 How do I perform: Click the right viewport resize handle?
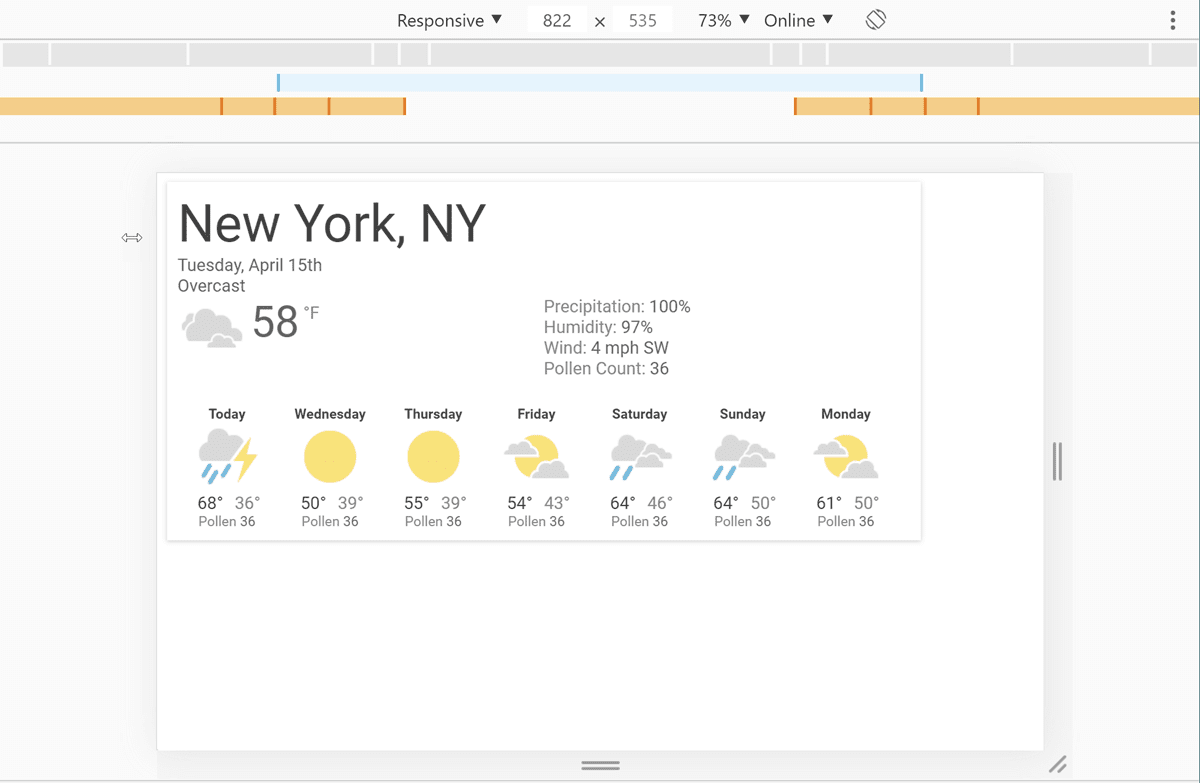(1058, 461)
